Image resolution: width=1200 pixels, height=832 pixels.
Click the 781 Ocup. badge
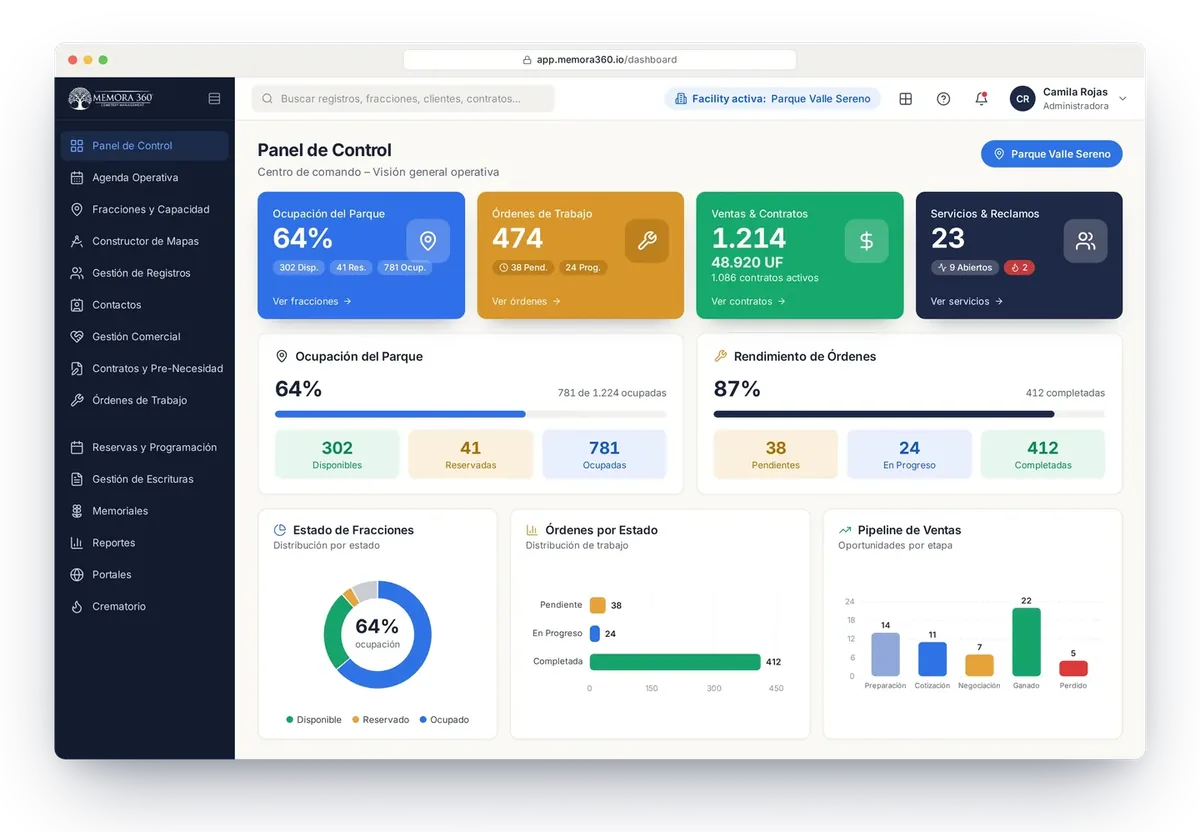pos(405,268)
